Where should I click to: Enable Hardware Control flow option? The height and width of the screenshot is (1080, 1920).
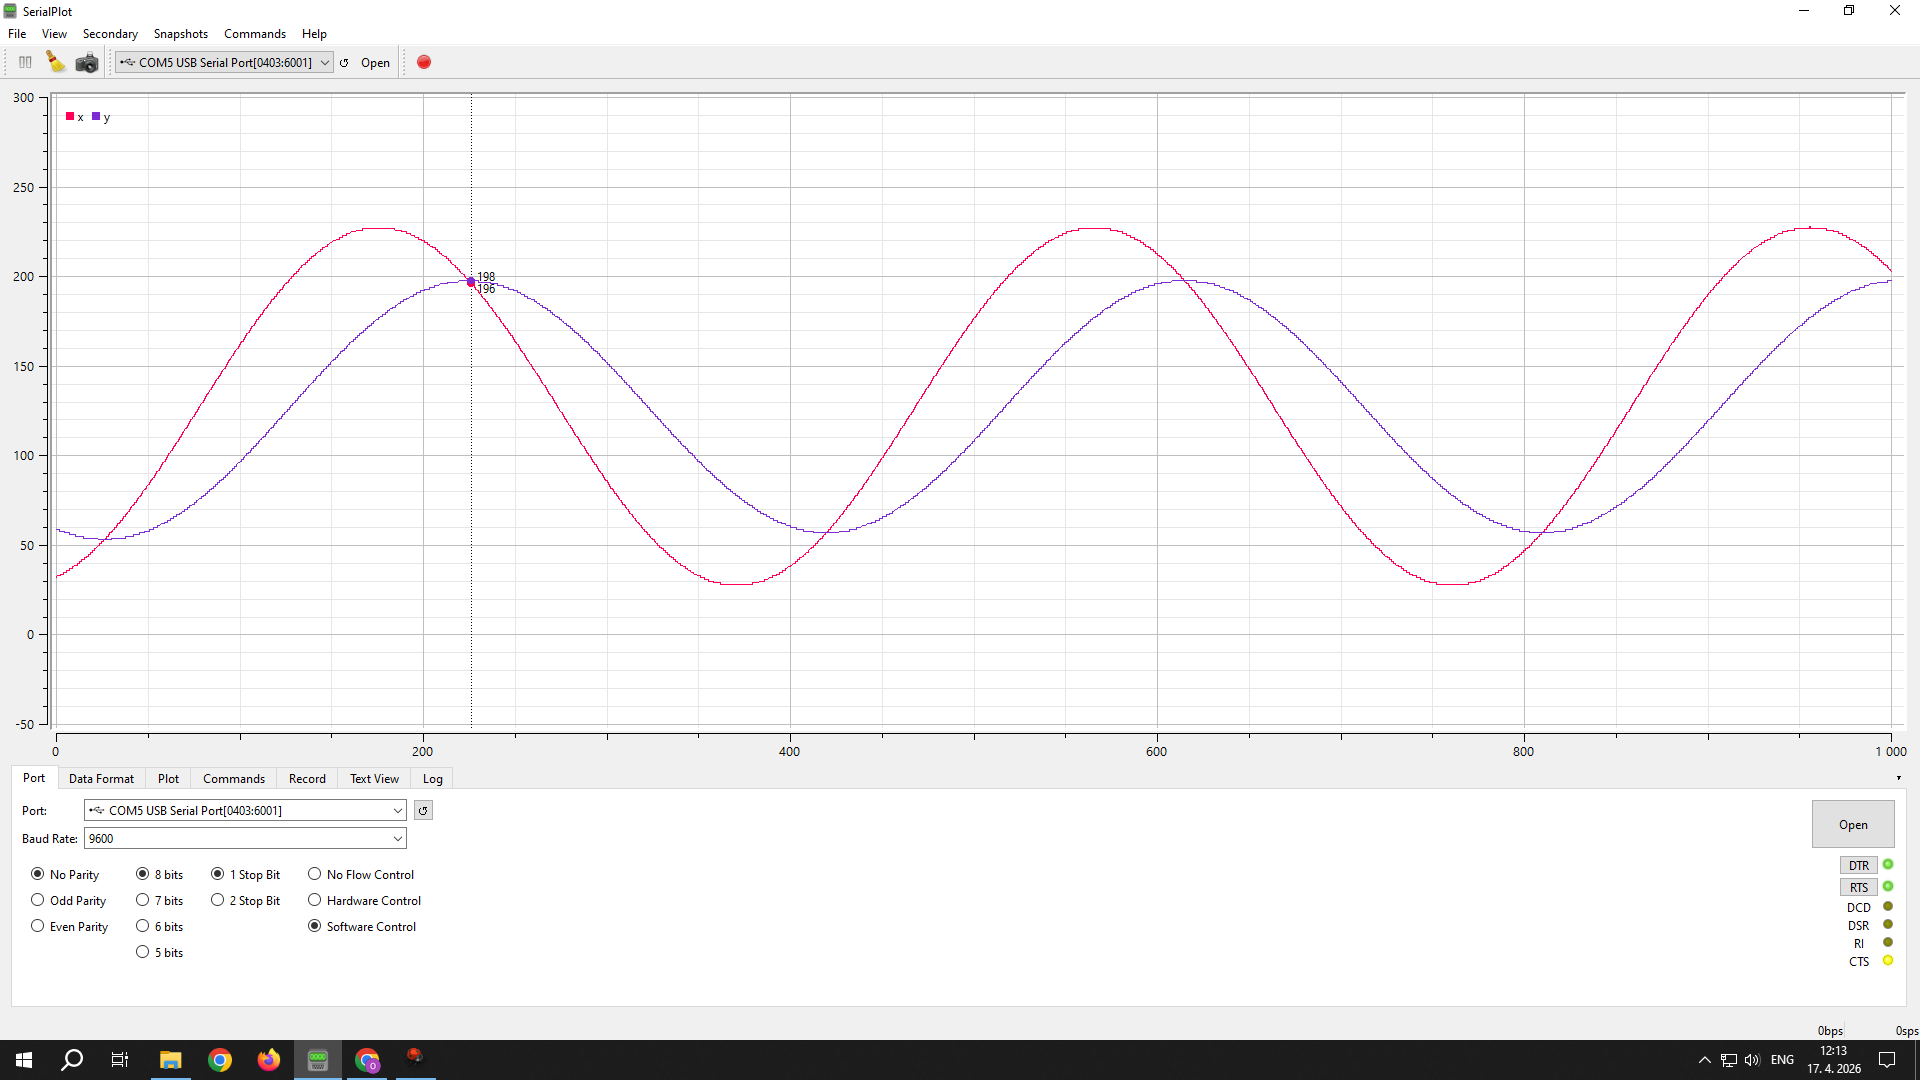315,900
